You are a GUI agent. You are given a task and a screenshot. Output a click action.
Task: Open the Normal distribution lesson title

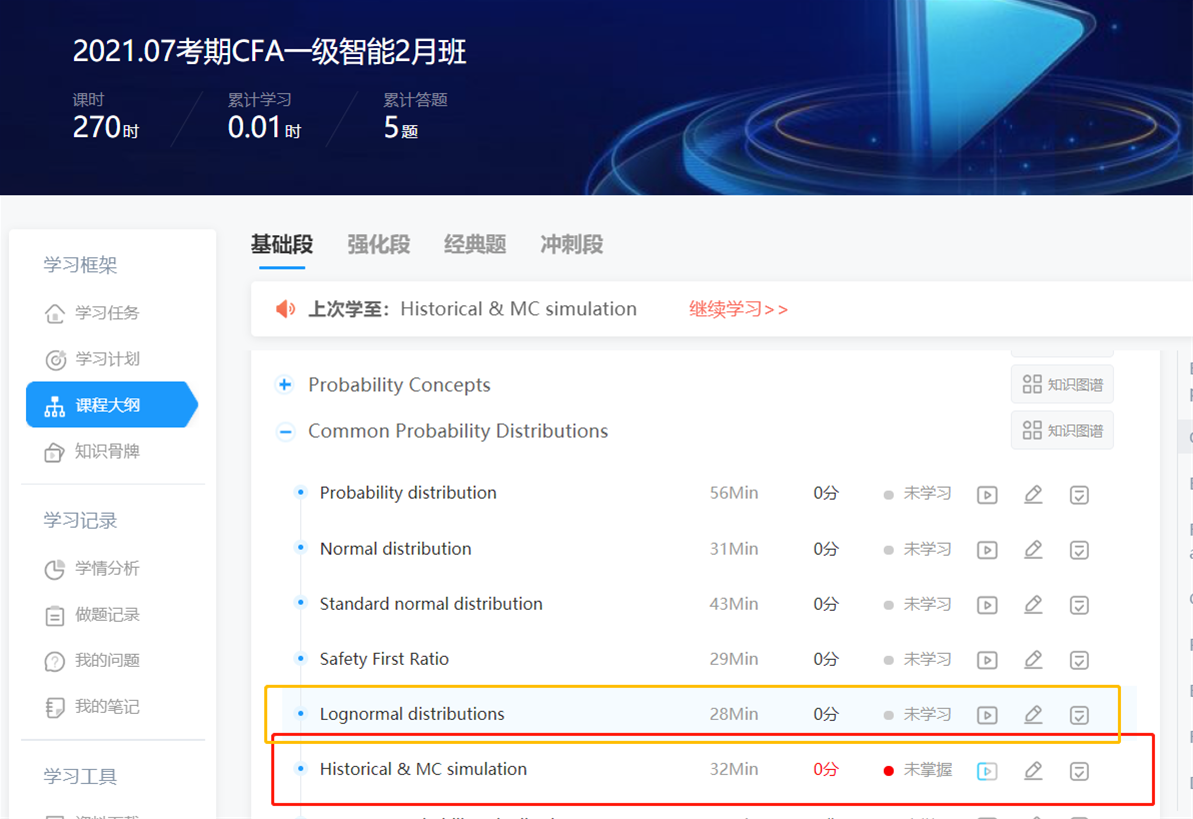coord(396,549)
